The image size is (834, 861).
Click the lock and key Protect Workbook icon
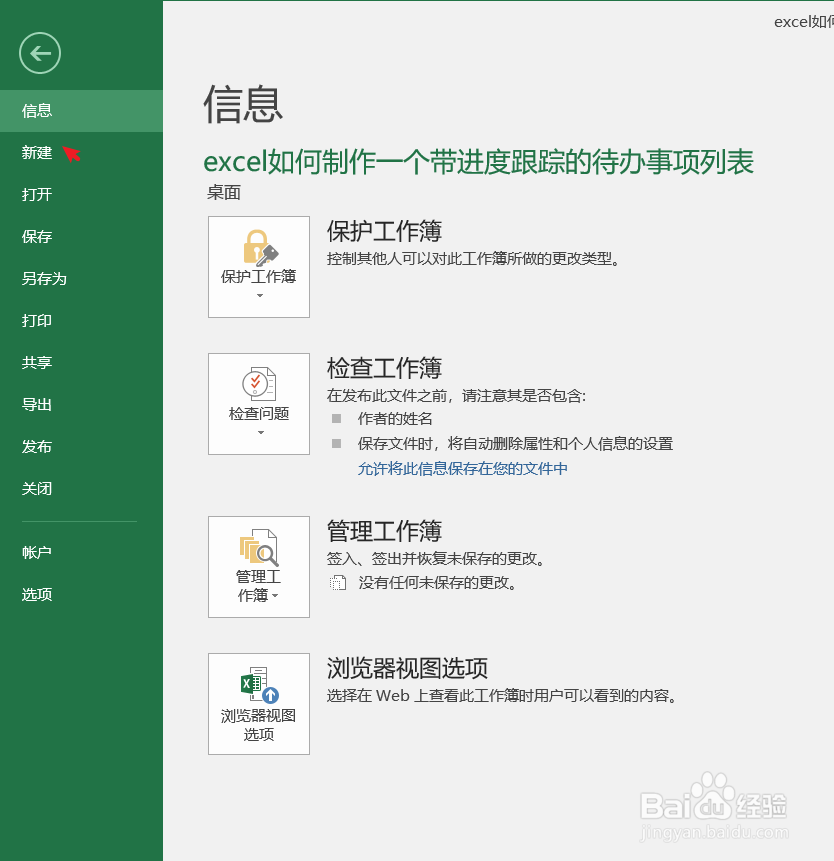click(x=260, y=248)
